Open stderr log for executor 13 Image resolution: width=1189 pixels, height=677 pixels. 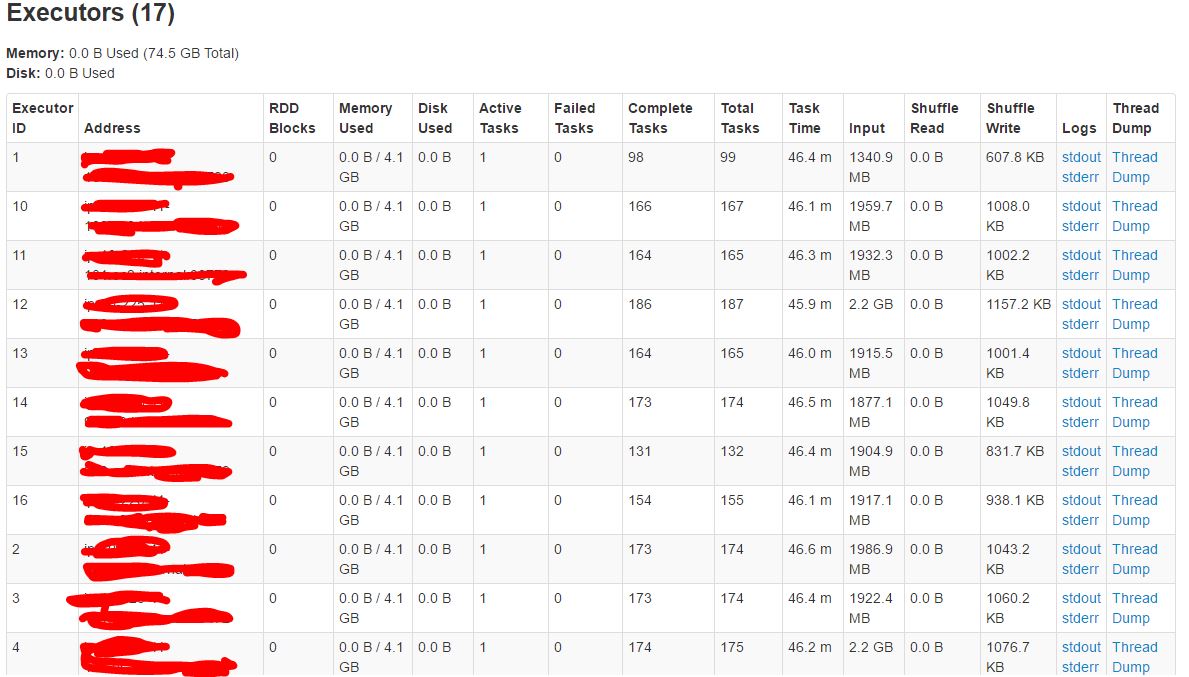pyautogui.click(x=1080, y=373)
